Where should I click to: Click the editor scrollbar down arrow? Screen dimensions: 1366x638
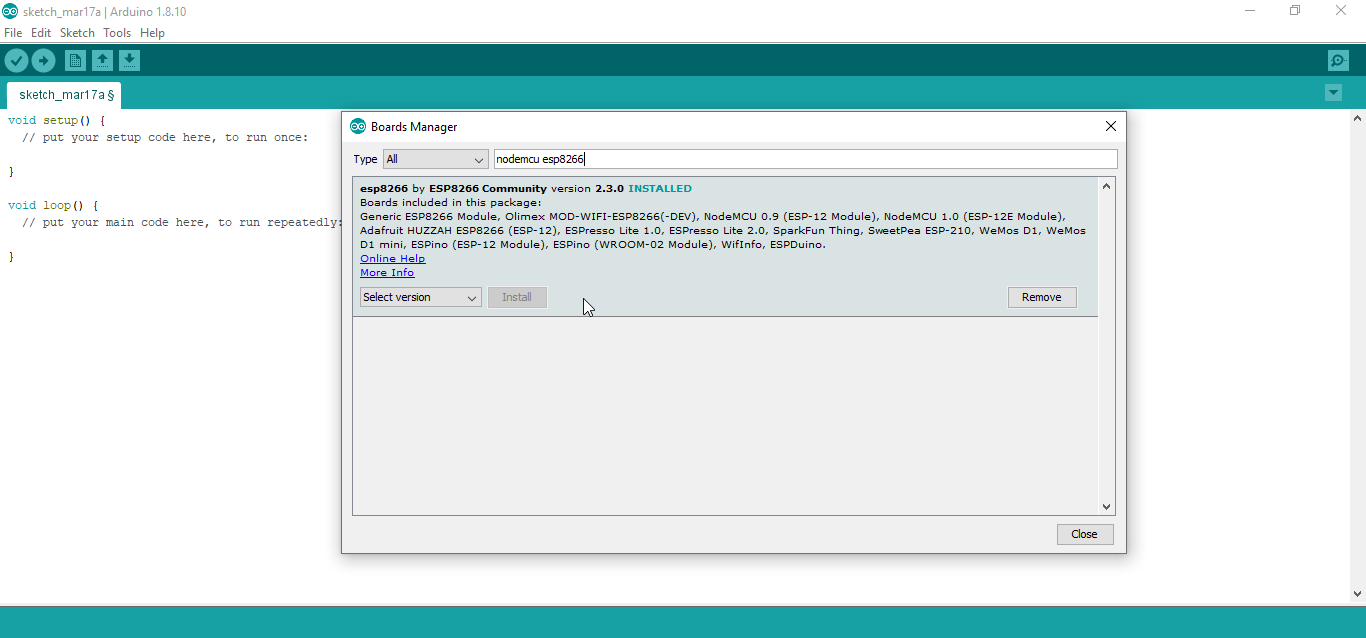[x=1357, y=594]
